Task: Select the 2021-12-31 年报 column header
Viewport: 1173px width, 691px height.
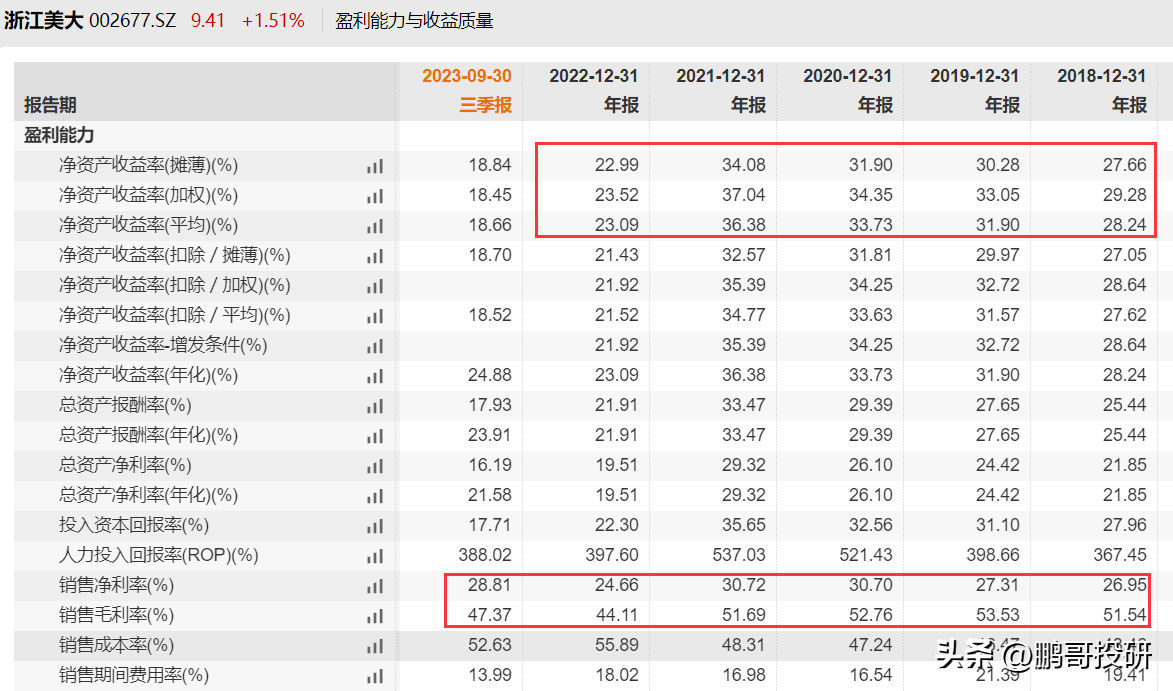Action: (x=721, y=90)
